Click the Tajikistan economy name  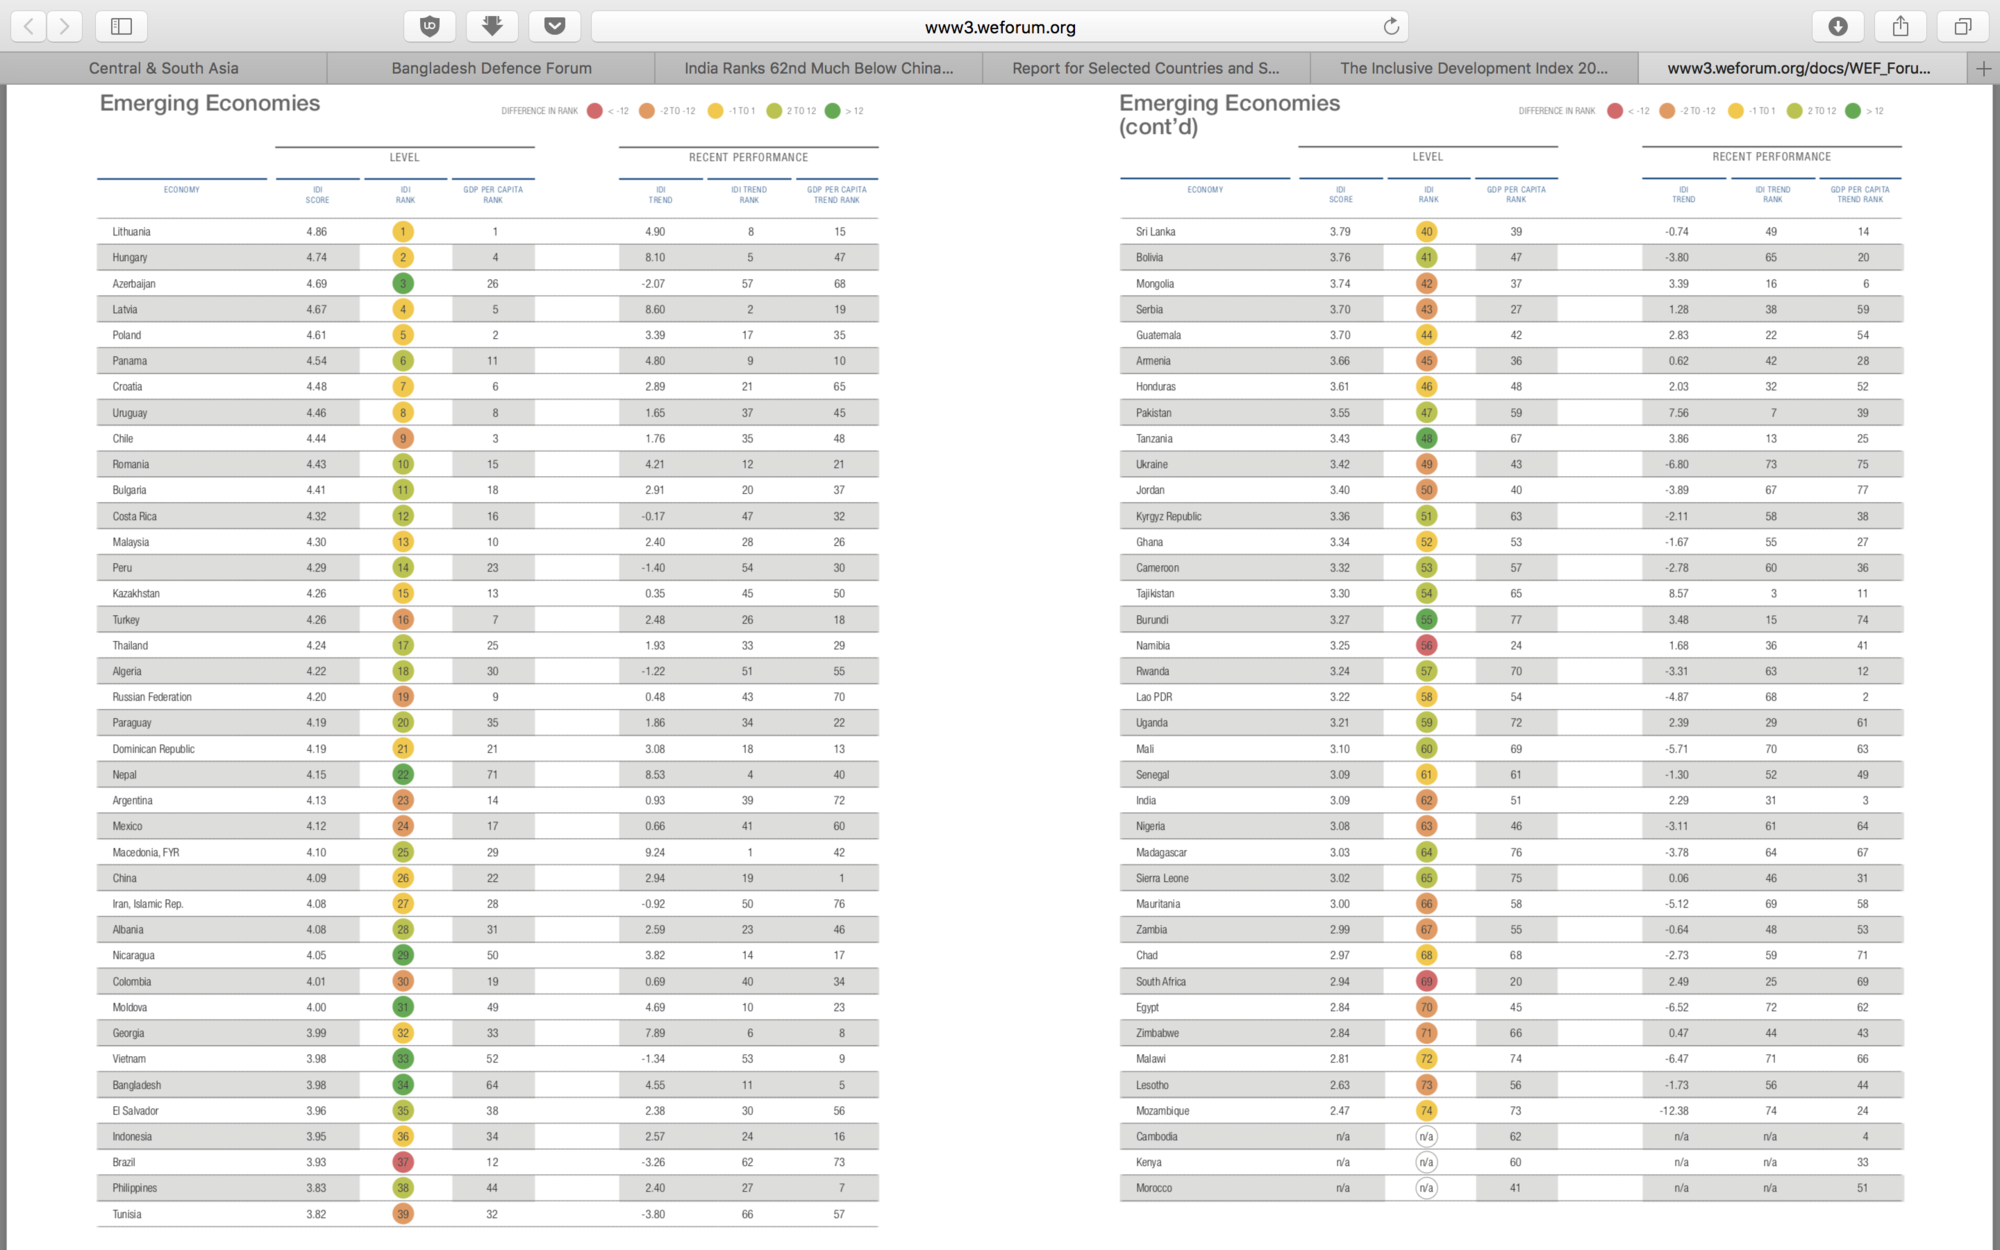(x=1155, y=593)
